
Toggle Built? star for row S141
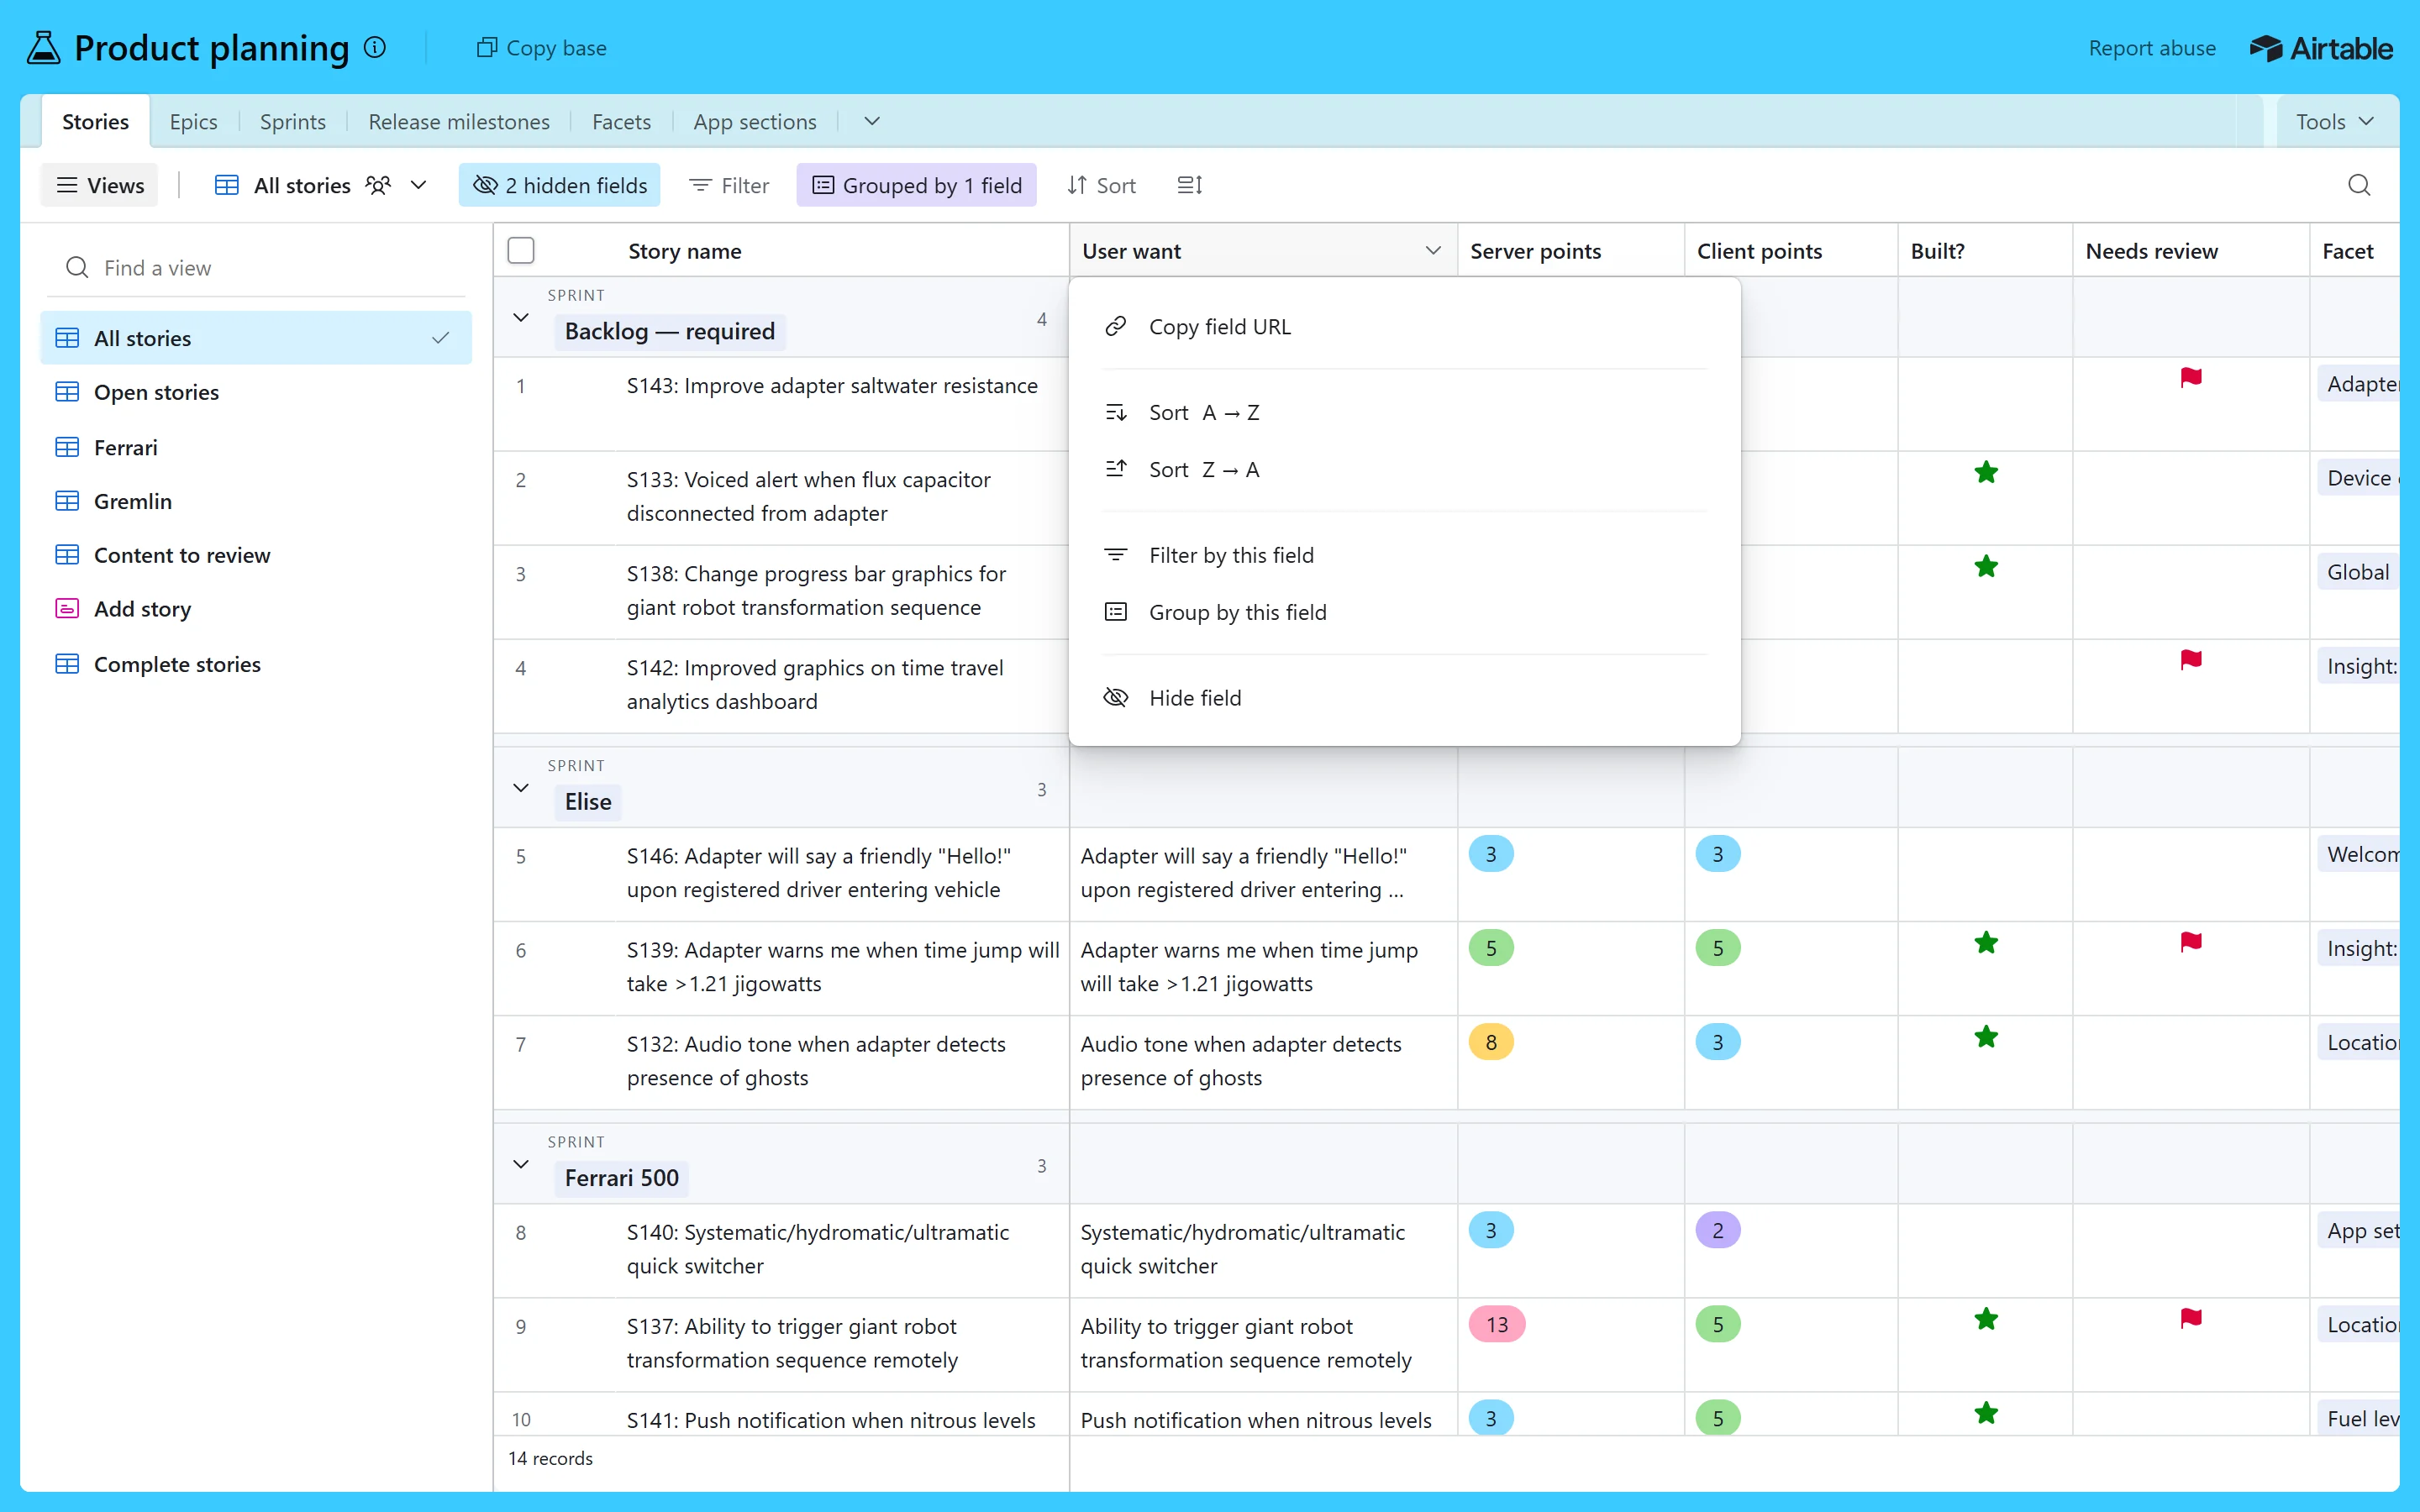click(1986, 1413)
